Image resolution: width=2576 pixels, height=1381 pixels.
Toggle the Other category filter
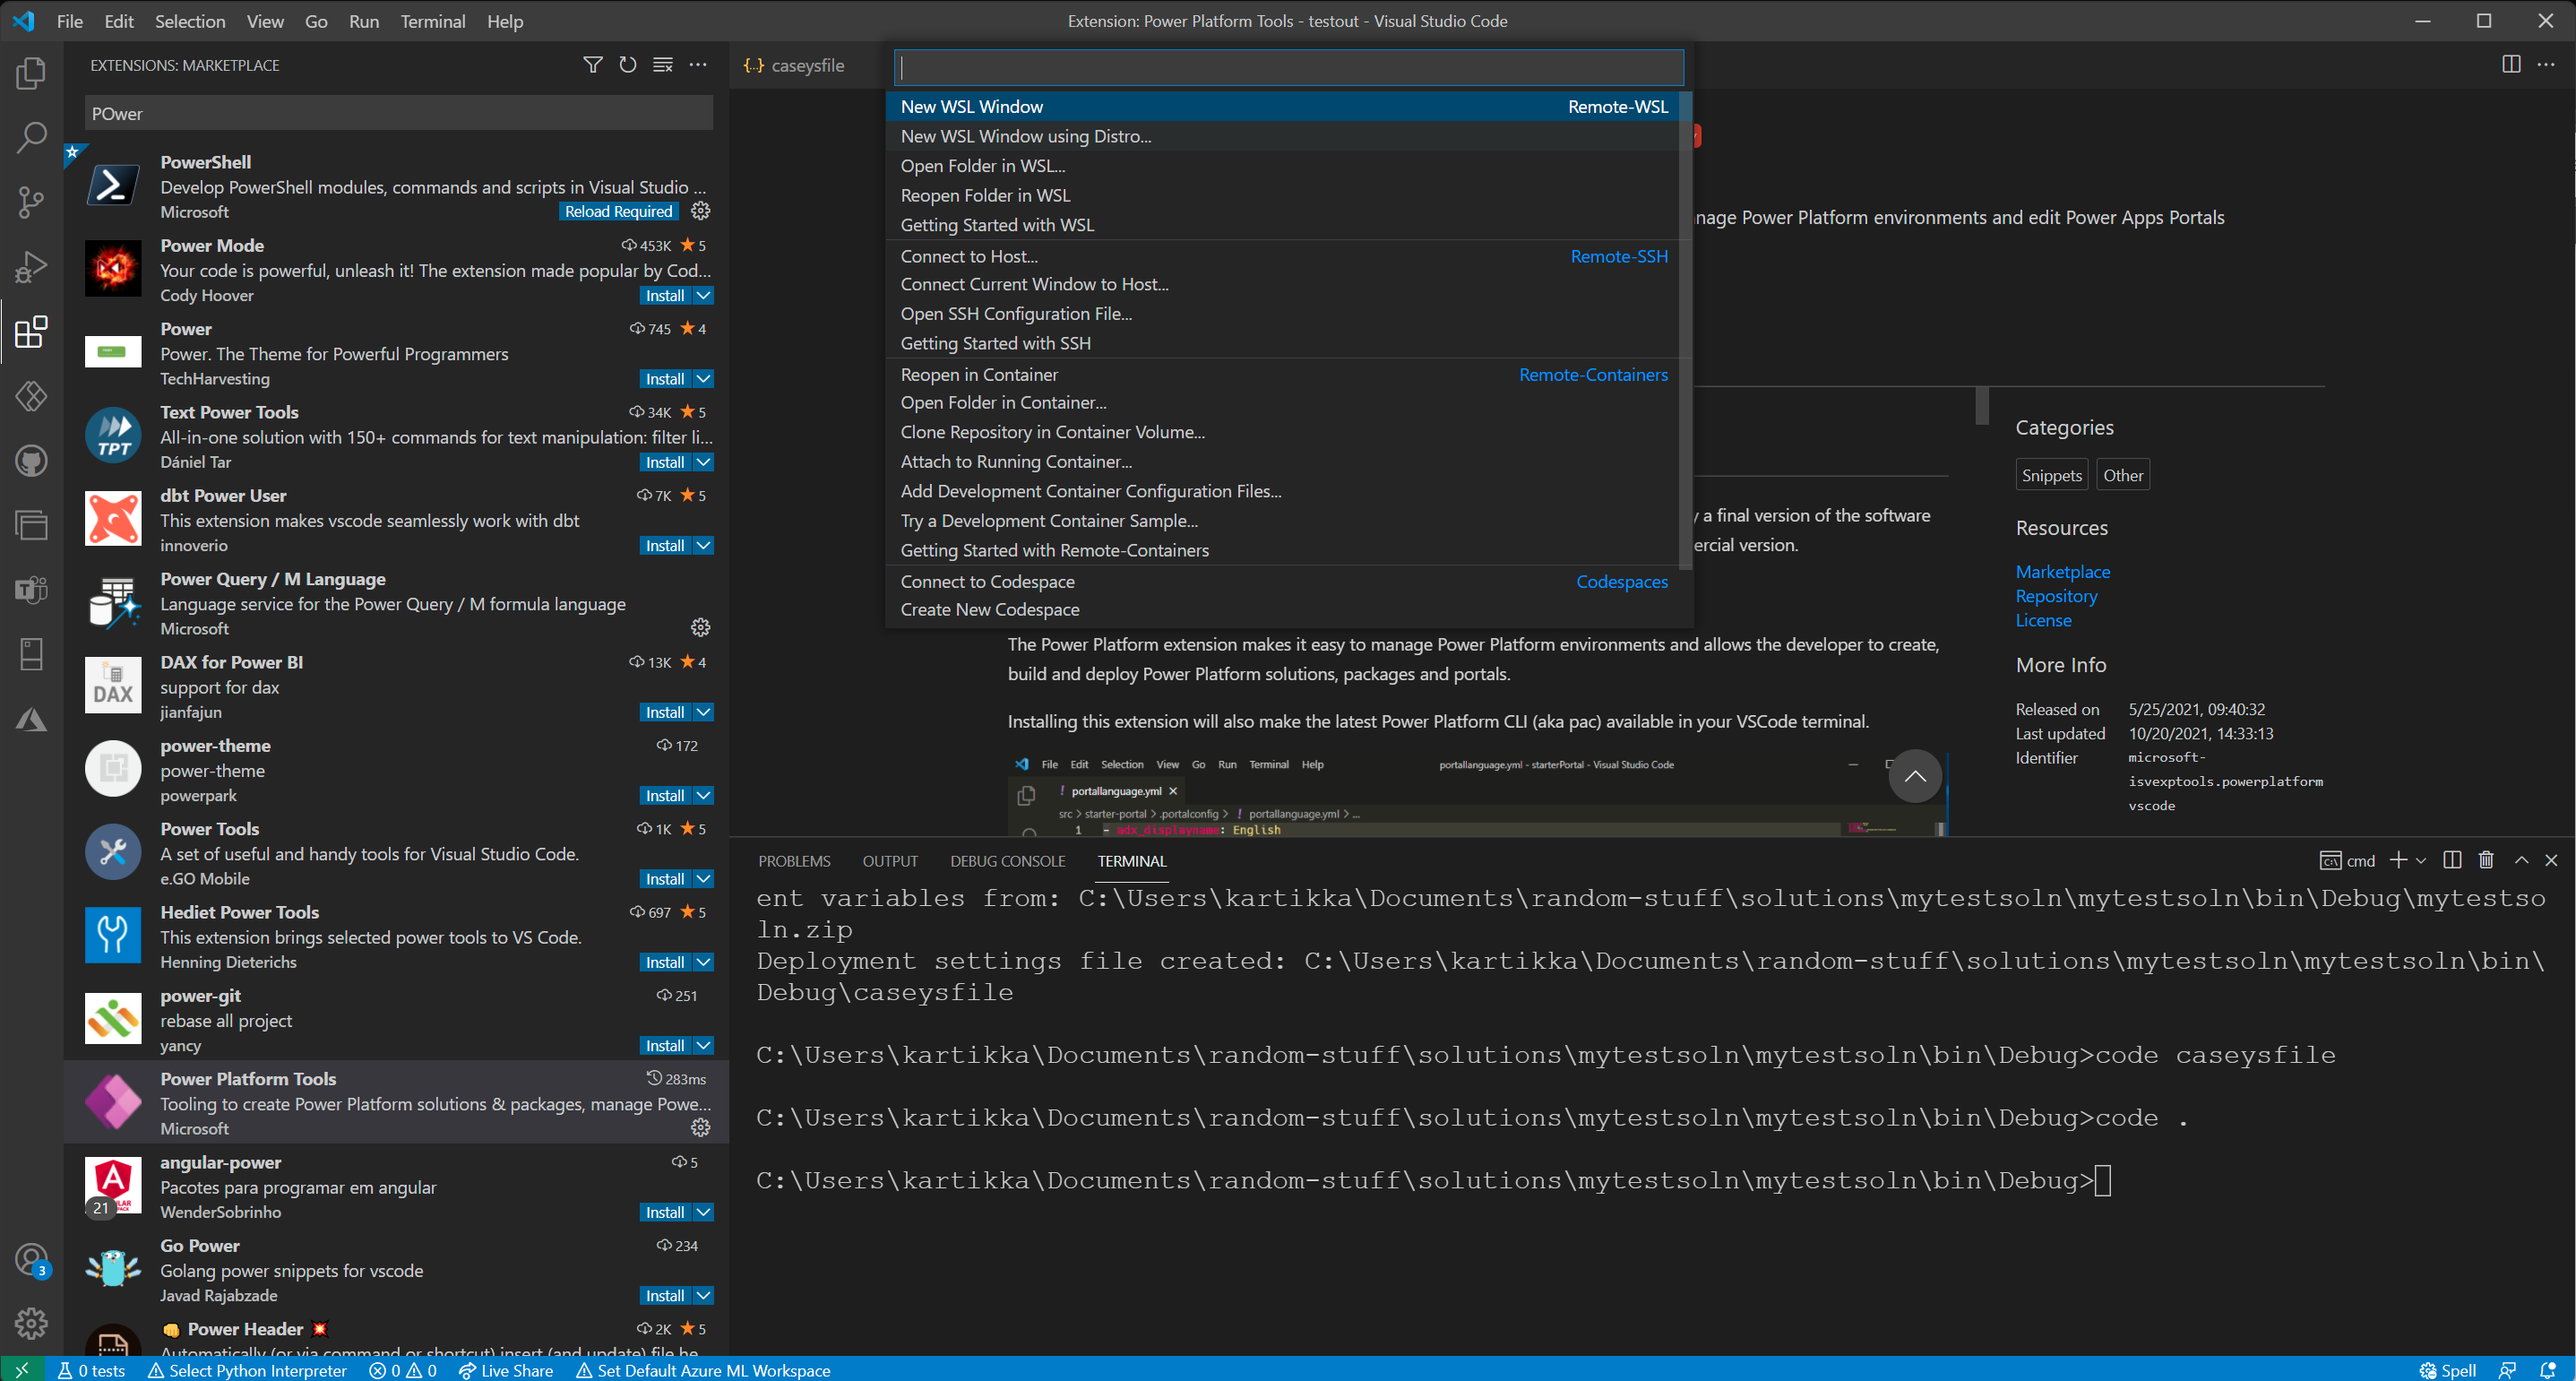point(2123,474)
